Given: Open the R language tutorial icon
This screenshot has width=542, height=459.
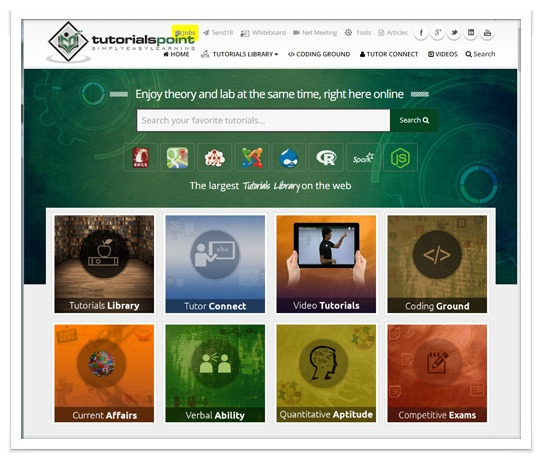Looking at the screenshot, I should tap(326, 158).
